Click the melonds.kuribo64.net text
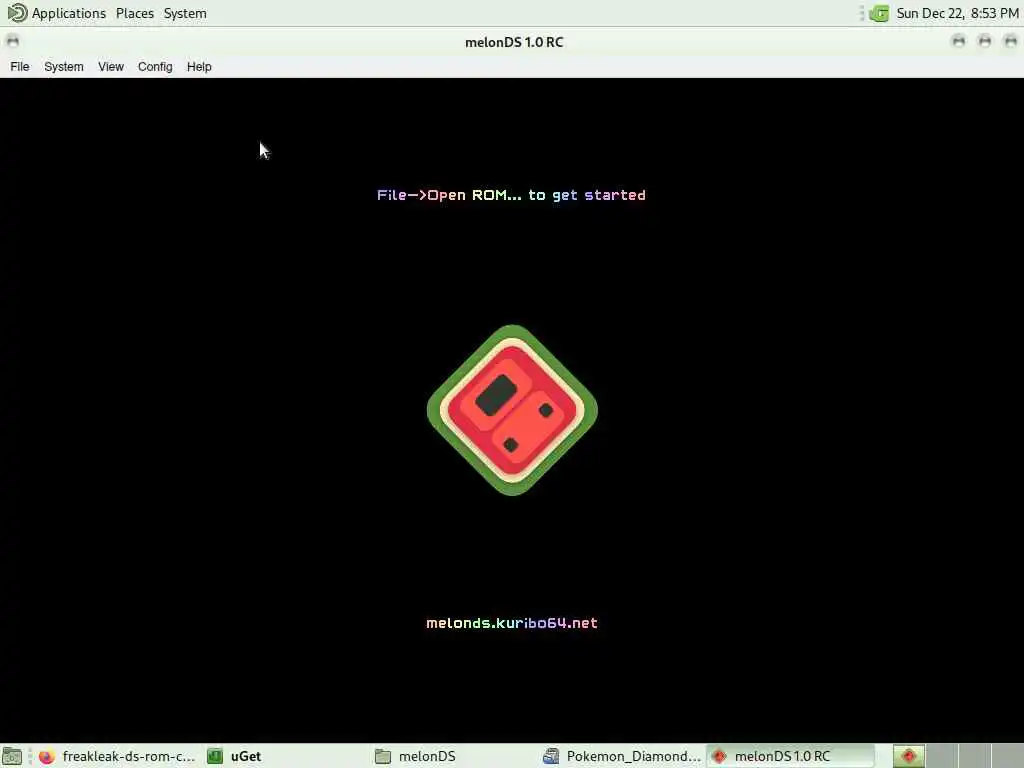1024x768 pixels. pos(512,623)
